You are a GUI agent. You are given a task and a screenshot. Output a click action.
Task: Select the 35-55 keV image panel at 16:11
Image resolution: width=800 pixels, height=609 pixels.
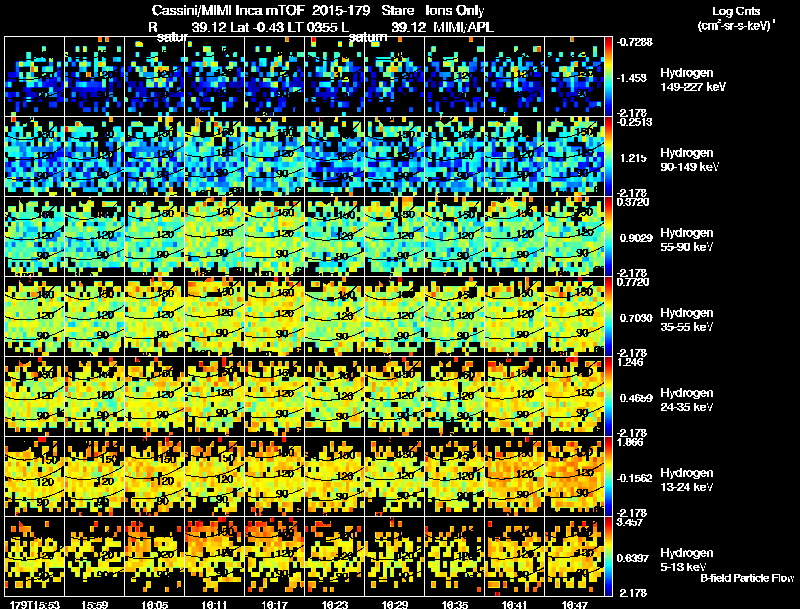pyautogui.click(x=214, y=317)
